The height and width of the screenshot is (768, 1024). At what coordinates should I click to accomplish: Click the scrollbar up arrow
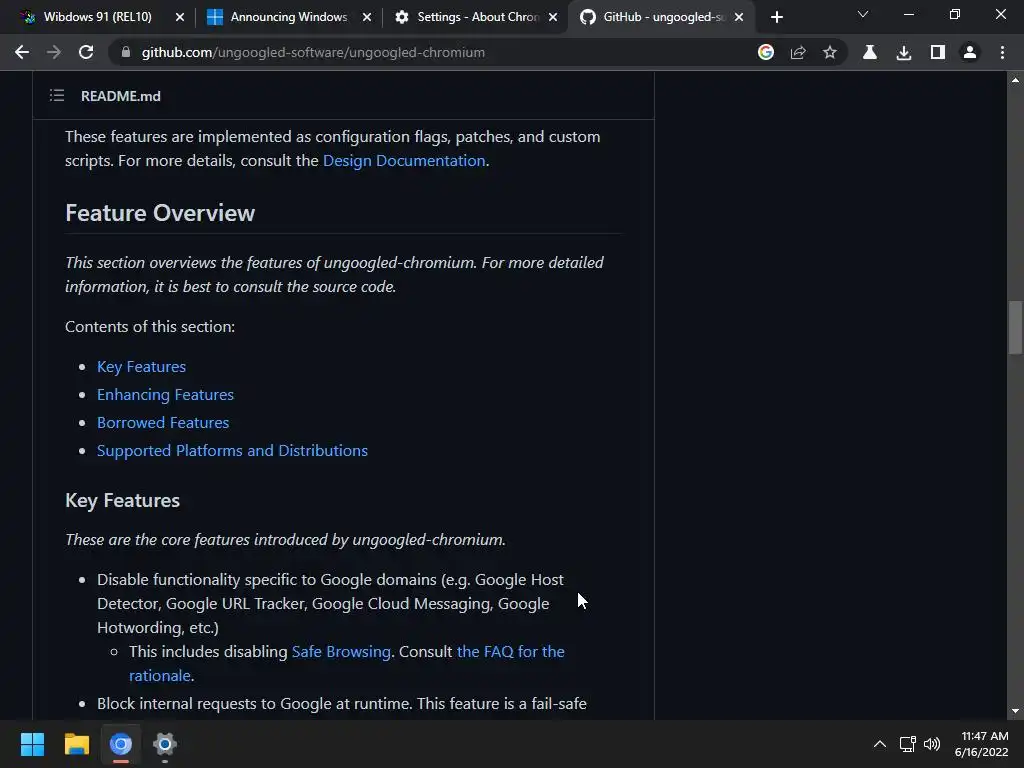click(1015, 80)
